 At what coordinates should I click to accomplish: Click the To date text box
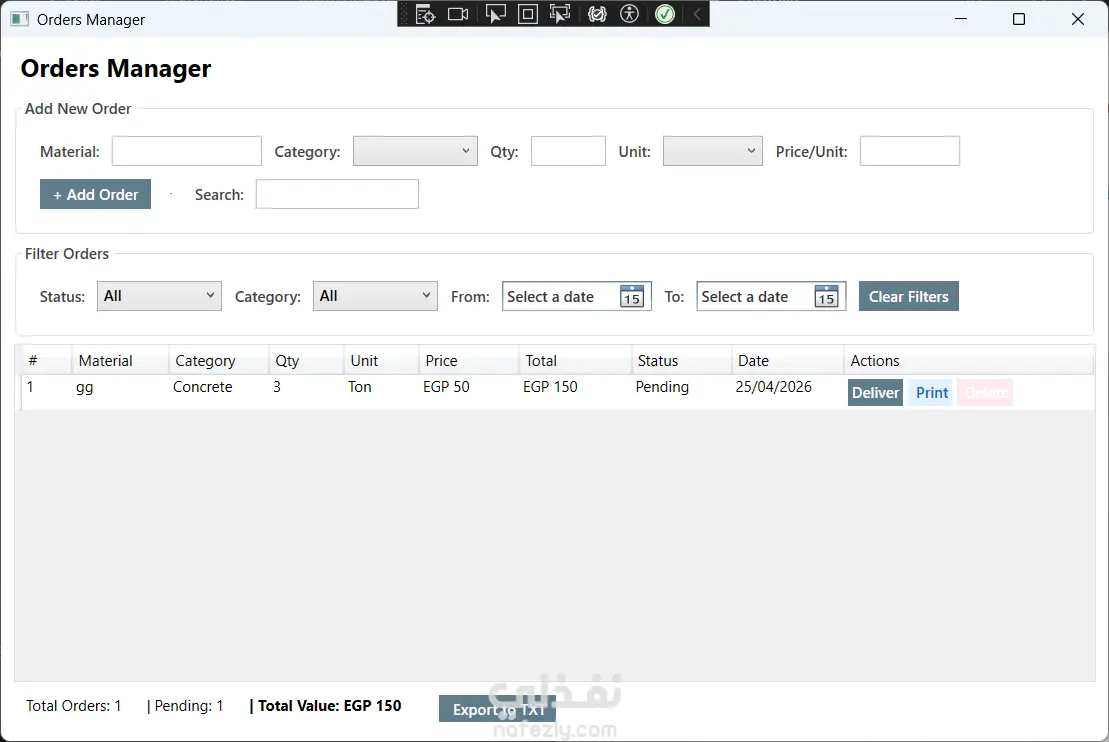point(755,296)
